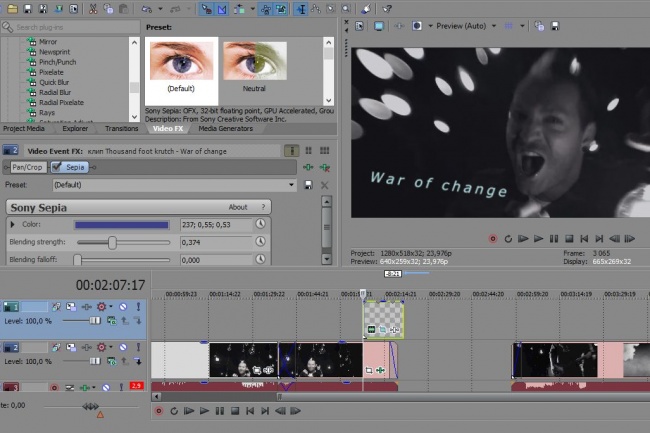The height and width of the screenshot is (433, 650).
Task: Click Play in the preview transport
Action: click(x=538, y=239)
